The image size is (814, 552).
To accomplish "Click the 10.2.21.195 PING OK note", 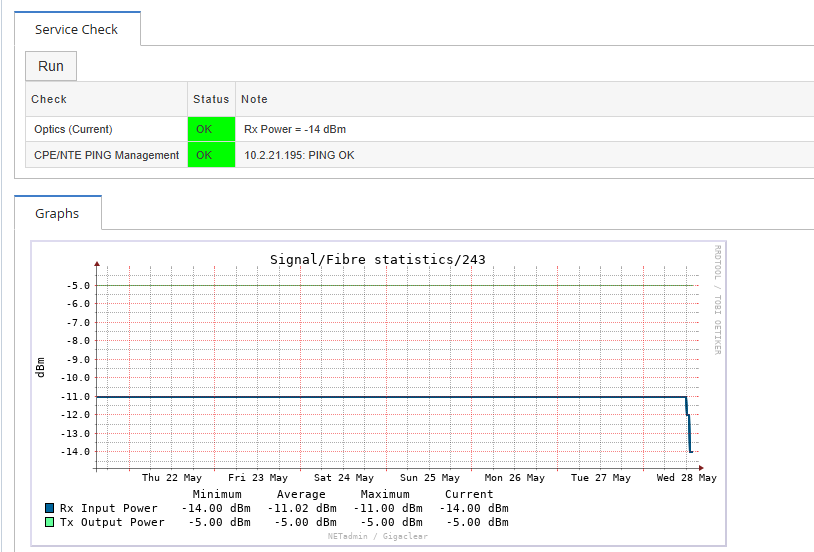I will (x=299, y=155).
